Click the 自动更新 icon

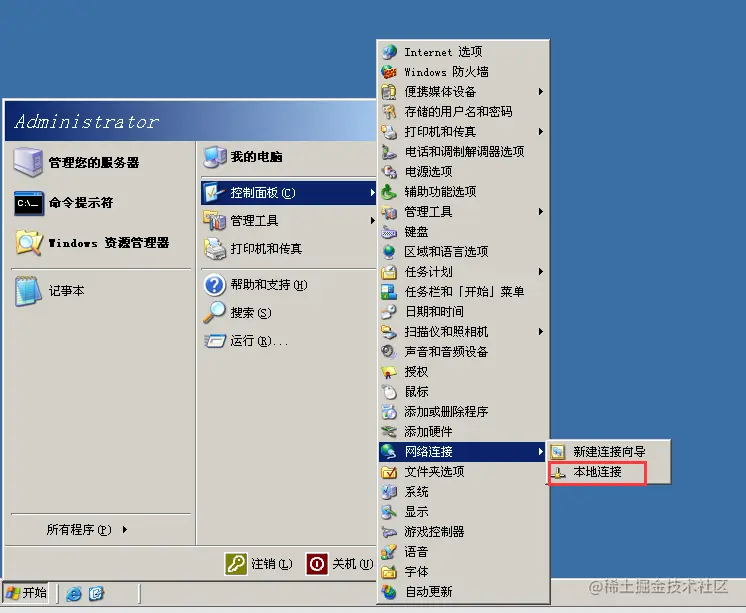point(389,592)
